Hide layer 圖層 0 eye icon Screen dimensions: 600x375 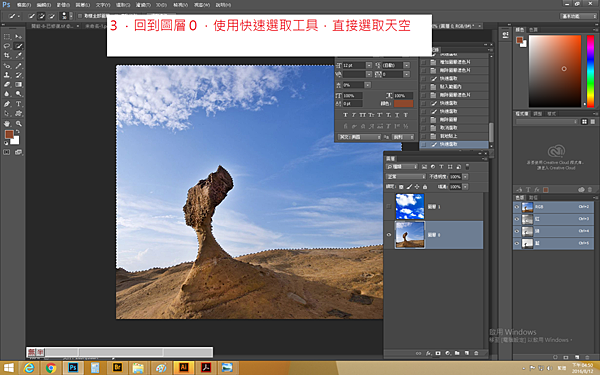tap(389, 235)
